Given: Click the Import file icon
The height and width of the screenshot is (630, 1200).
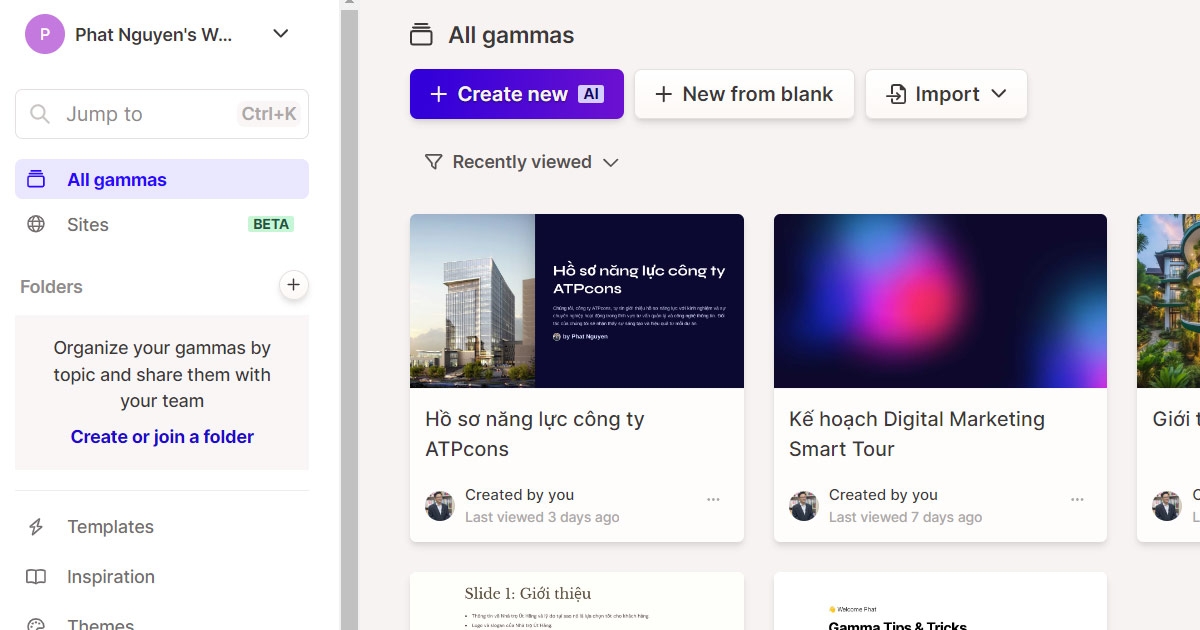Looking at the screenshot, I should [x=897, y=94].
